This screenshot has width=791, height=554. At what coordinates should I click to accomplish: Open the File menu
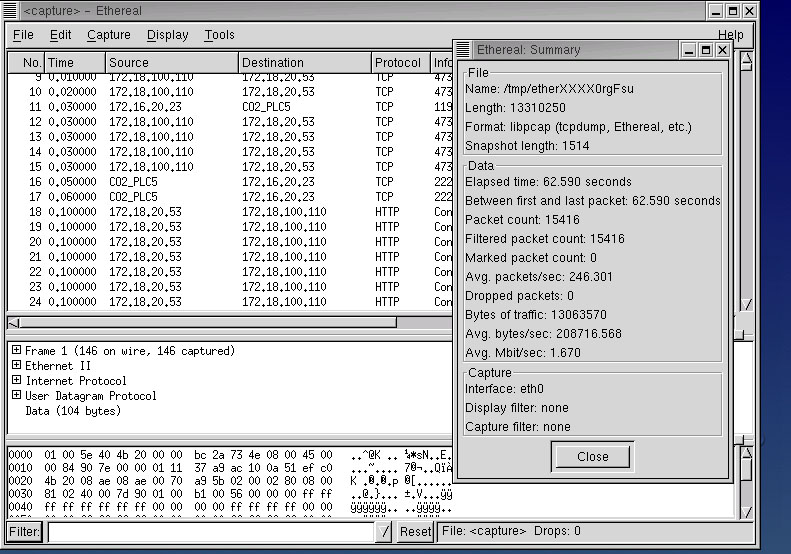(x=23, y=35)
